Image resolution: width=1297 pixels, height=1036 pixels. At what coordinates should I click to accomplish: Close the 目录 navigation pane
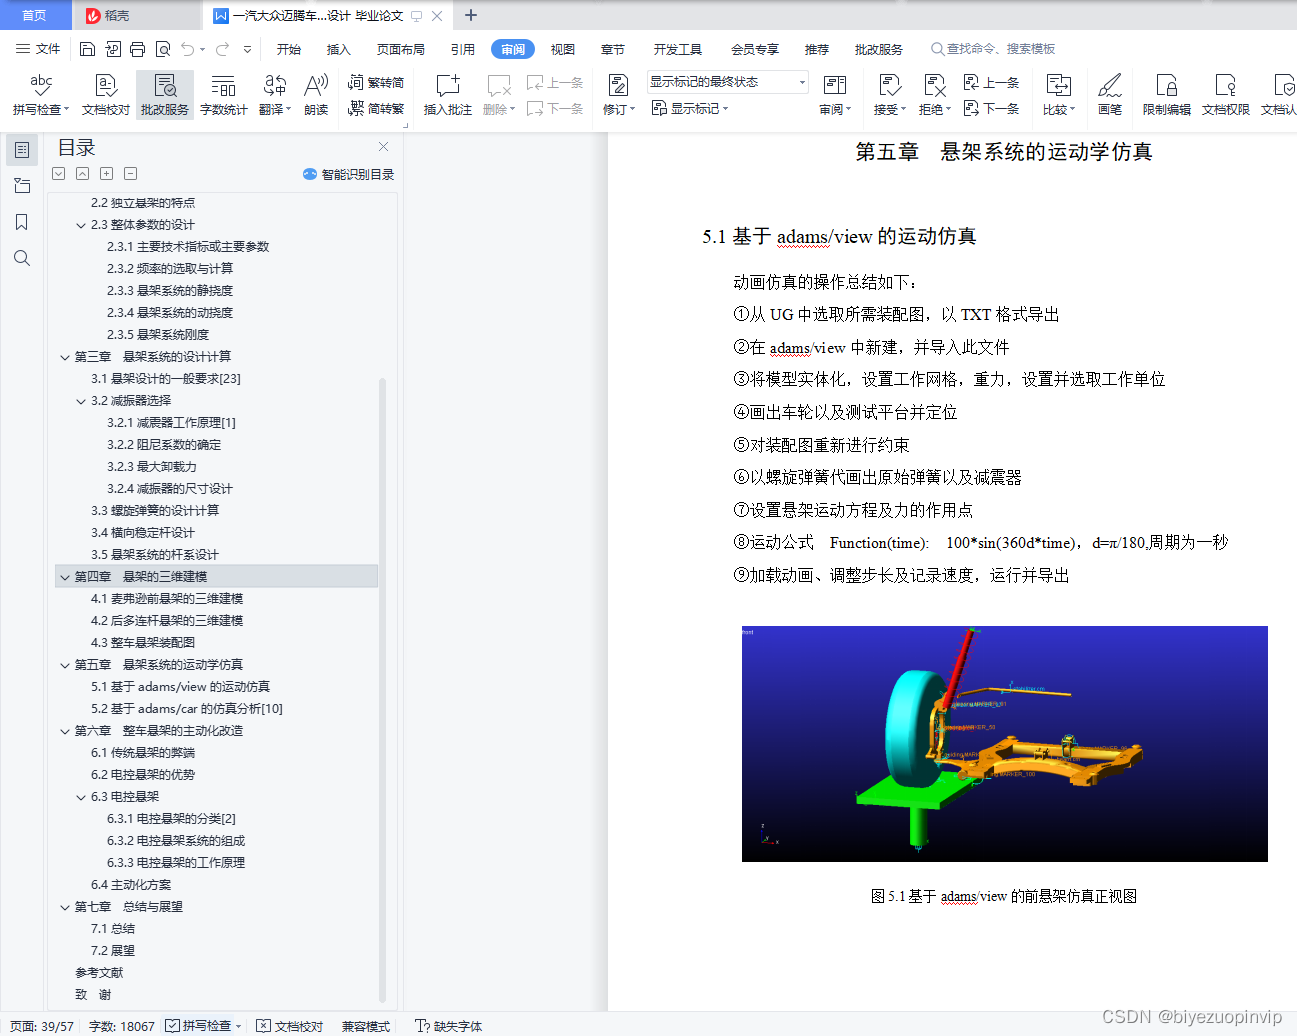(383, 147)
